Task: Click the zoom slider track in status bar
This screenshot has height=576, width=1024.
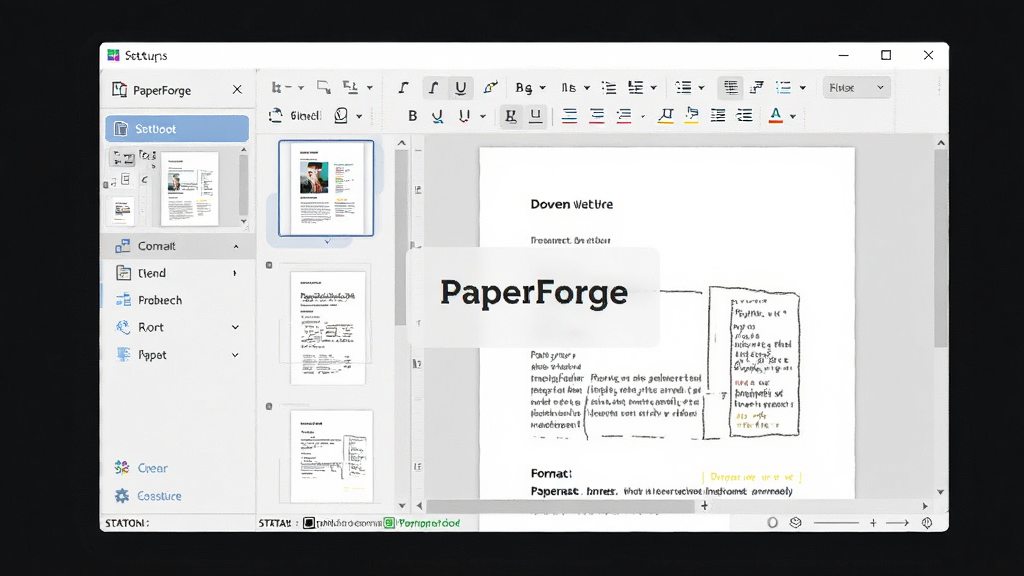Action: [x=836, y=522]
